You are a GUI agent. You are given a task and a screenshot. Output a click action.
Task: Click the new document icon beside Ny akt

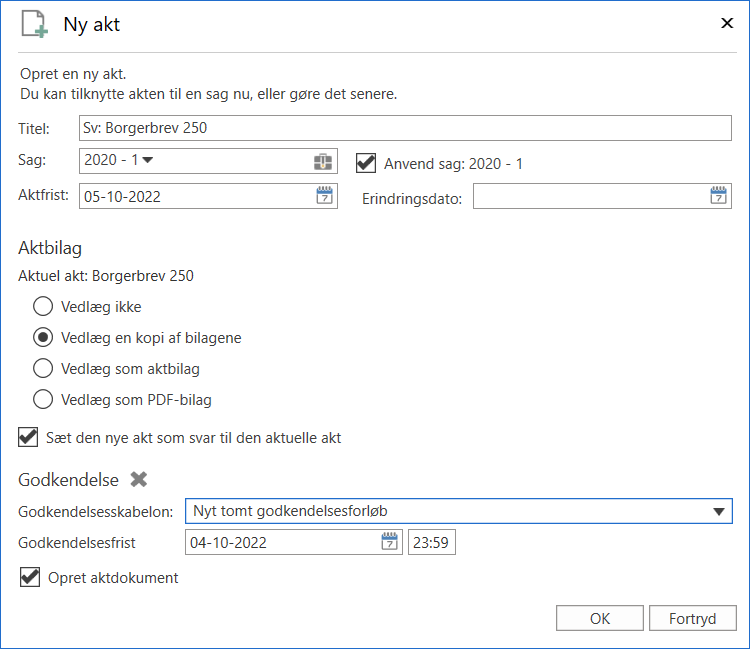point(35,24)
